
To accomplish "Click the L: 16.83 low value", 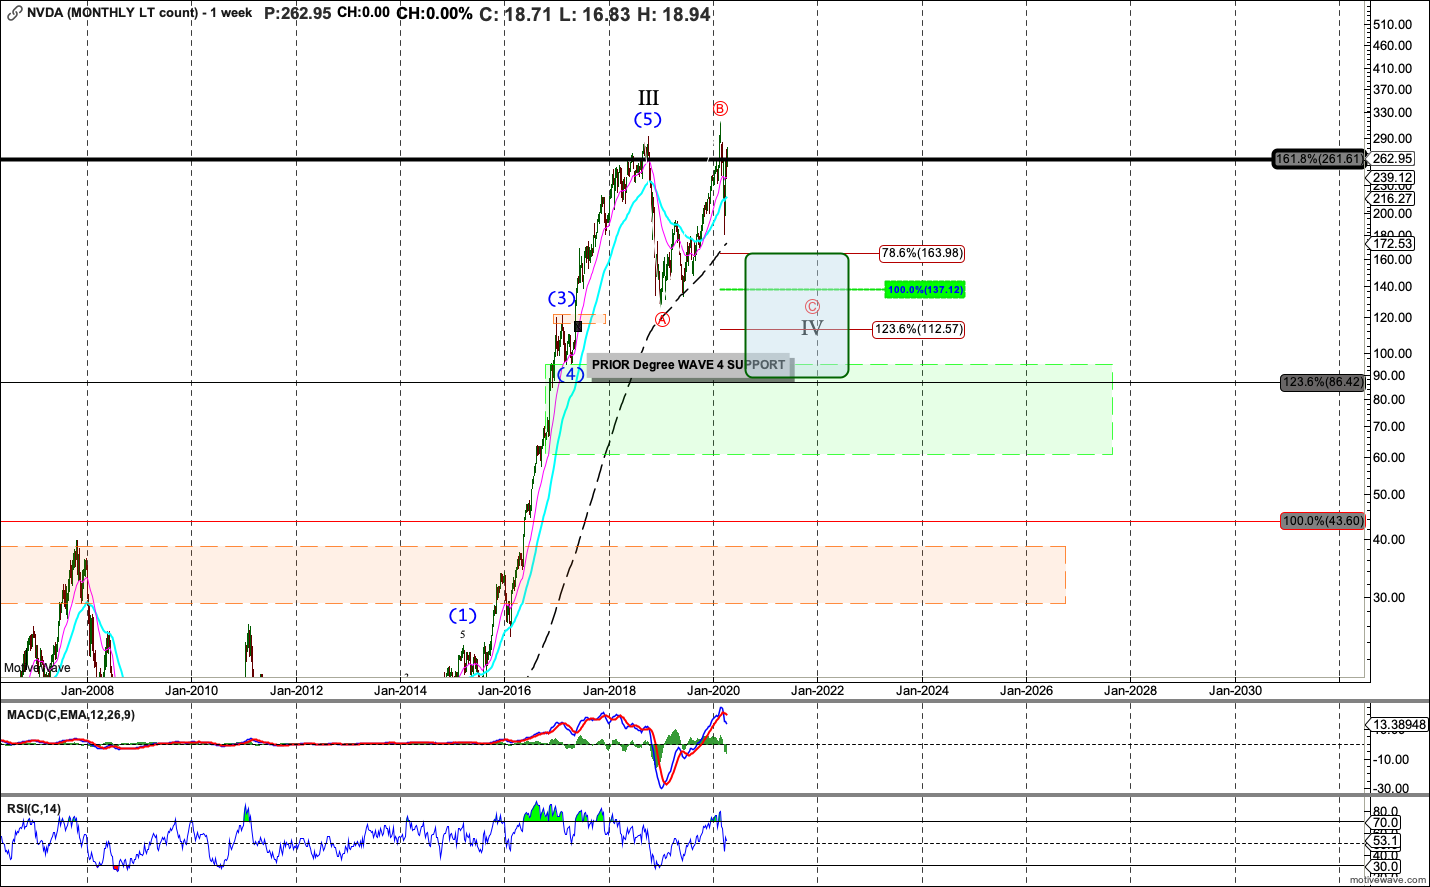I will point(594,14).
